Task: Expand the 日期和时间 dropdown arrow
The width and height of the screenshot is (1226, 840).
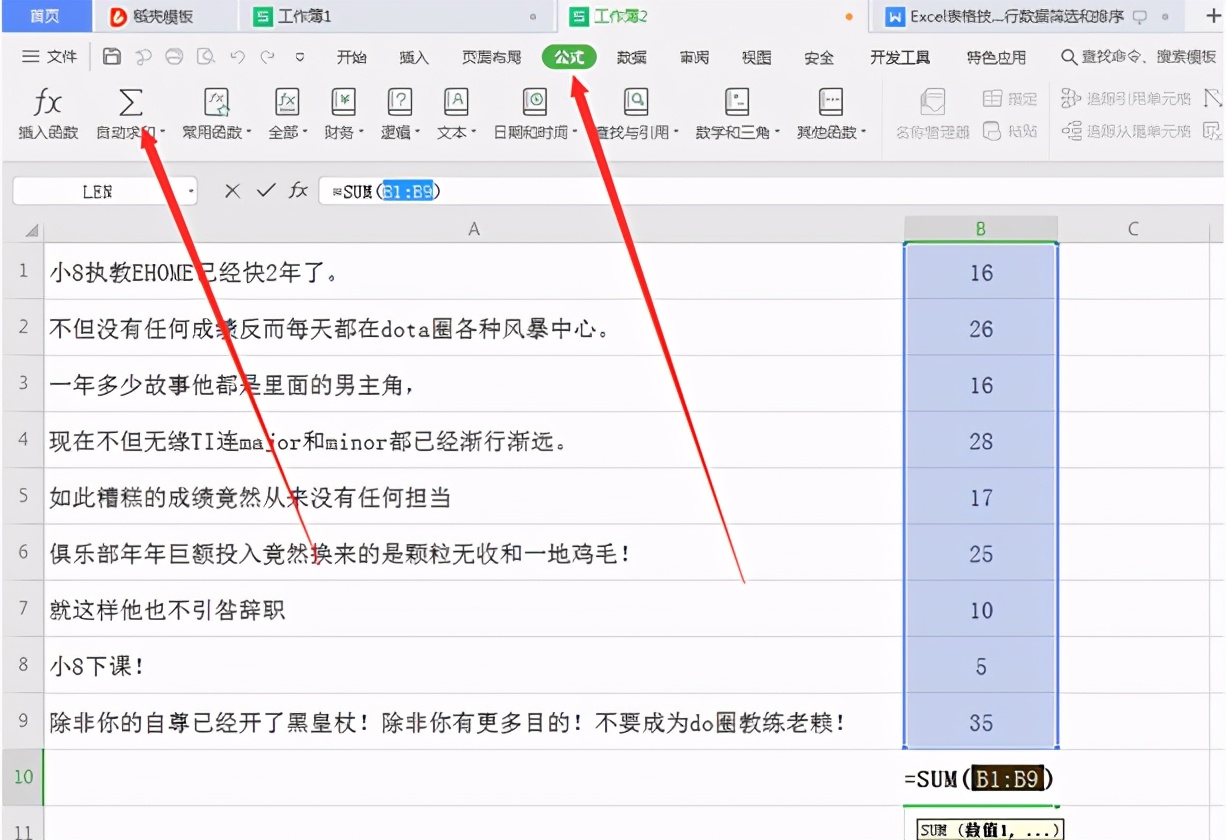Action: (x=576, y=132)
